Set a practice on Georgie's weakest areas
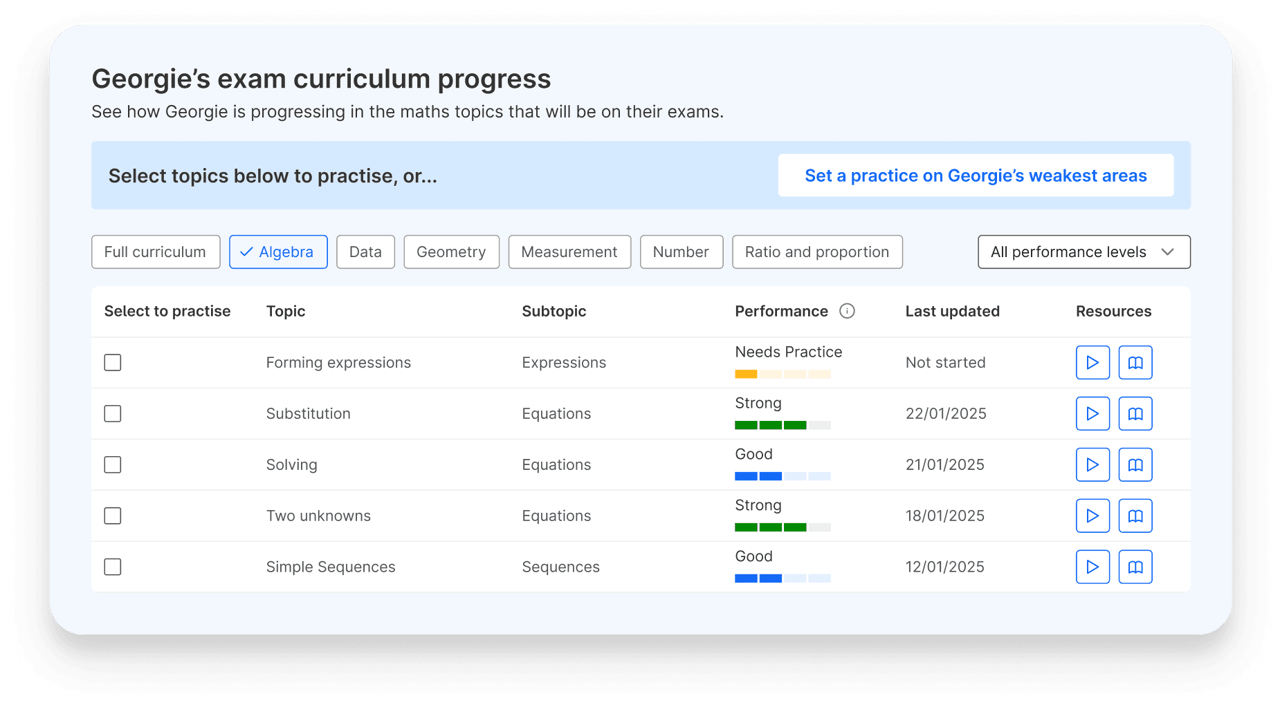1280x707 pixels. tap(976, 175)
